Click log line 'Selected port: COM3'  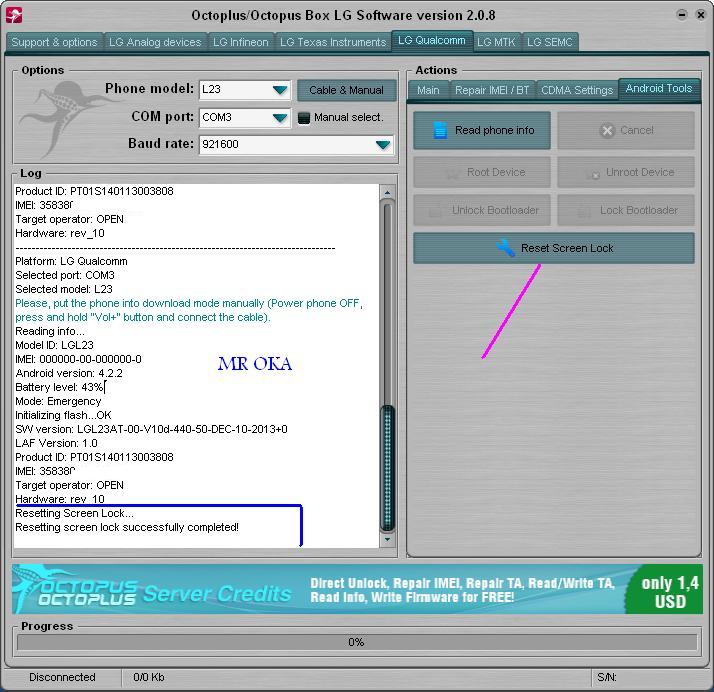click(x=65, y=275)
